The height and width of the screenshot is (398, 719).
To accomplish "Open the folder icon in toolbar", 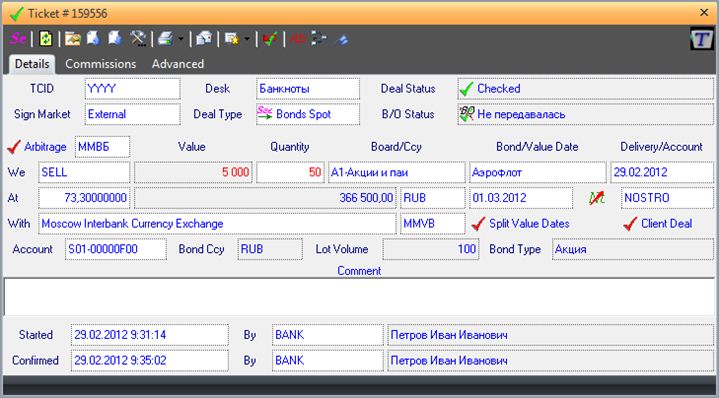I will [72, 39].
